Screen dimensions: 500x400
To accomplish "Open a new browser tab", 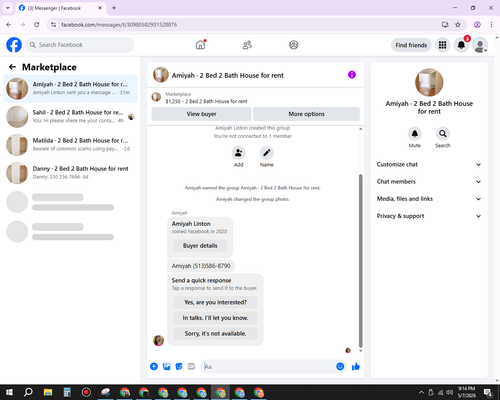I will point(114,8).
